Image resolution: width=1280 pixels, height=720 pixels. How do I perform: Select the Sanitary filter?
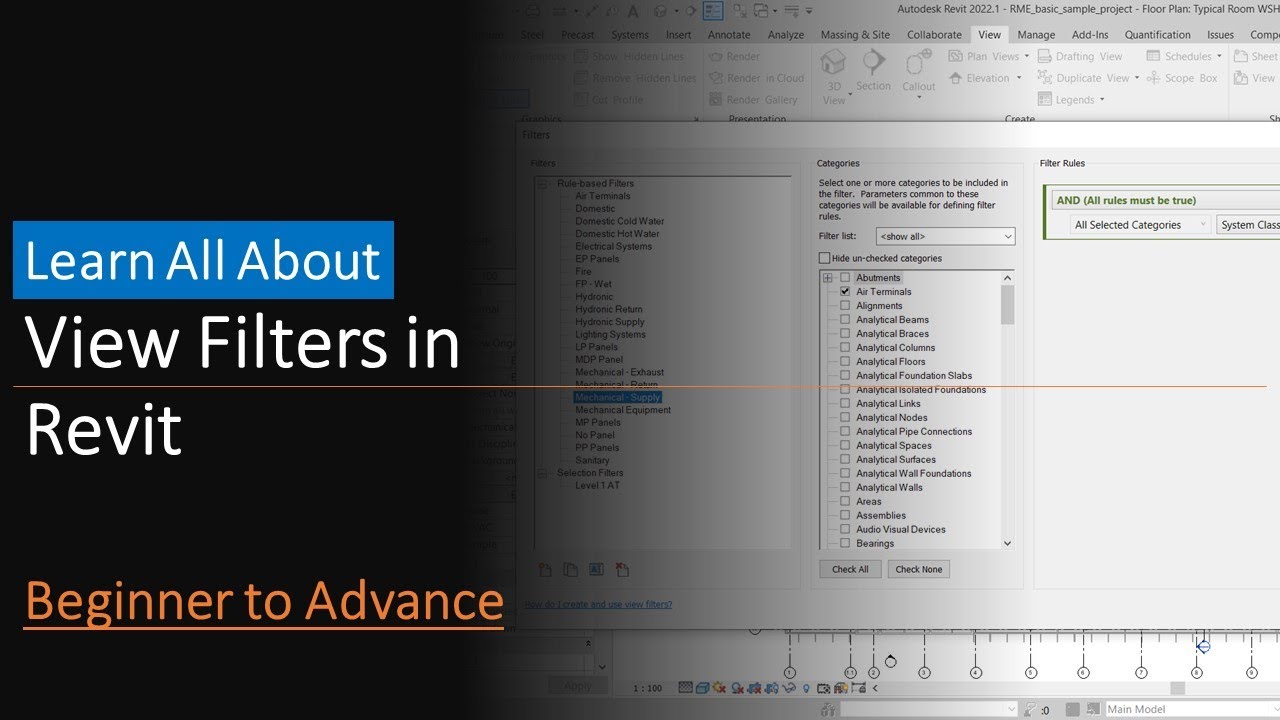tap(592, 461)
